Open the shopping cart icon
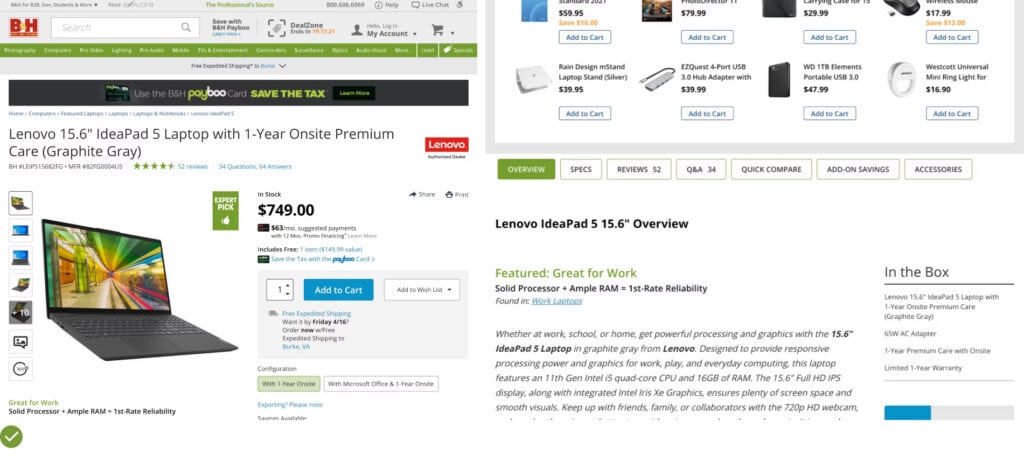Image resolution: width=1024 pixels, height=462 pixels. [x=438, y=30]
